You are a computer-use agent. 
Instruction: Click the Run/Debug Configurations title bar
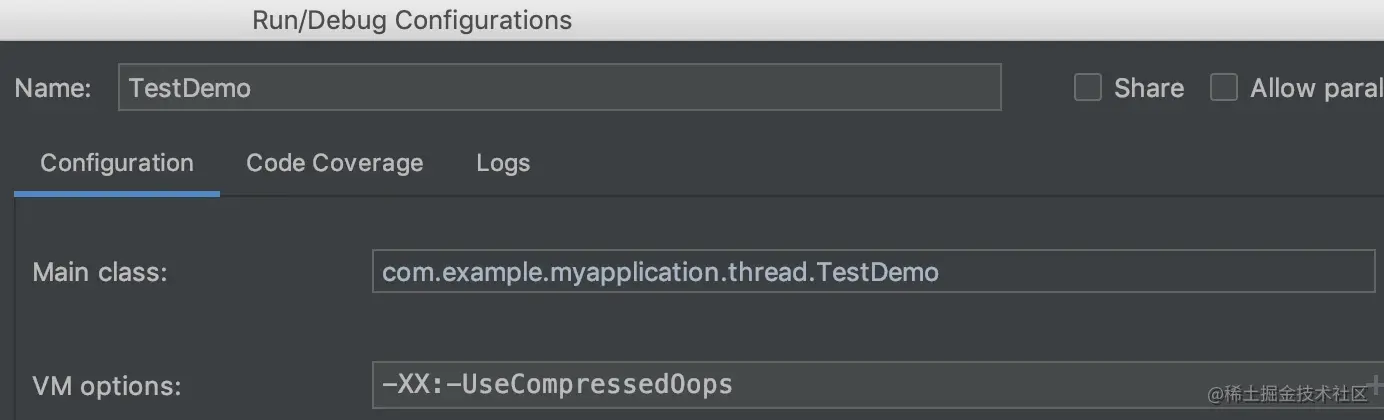tap(412, 20)
